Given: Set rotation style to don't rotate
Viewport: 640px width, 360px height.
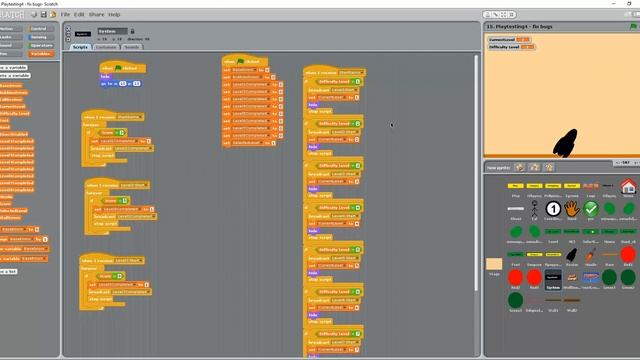Looking at the screenshot, I should 68,39.
